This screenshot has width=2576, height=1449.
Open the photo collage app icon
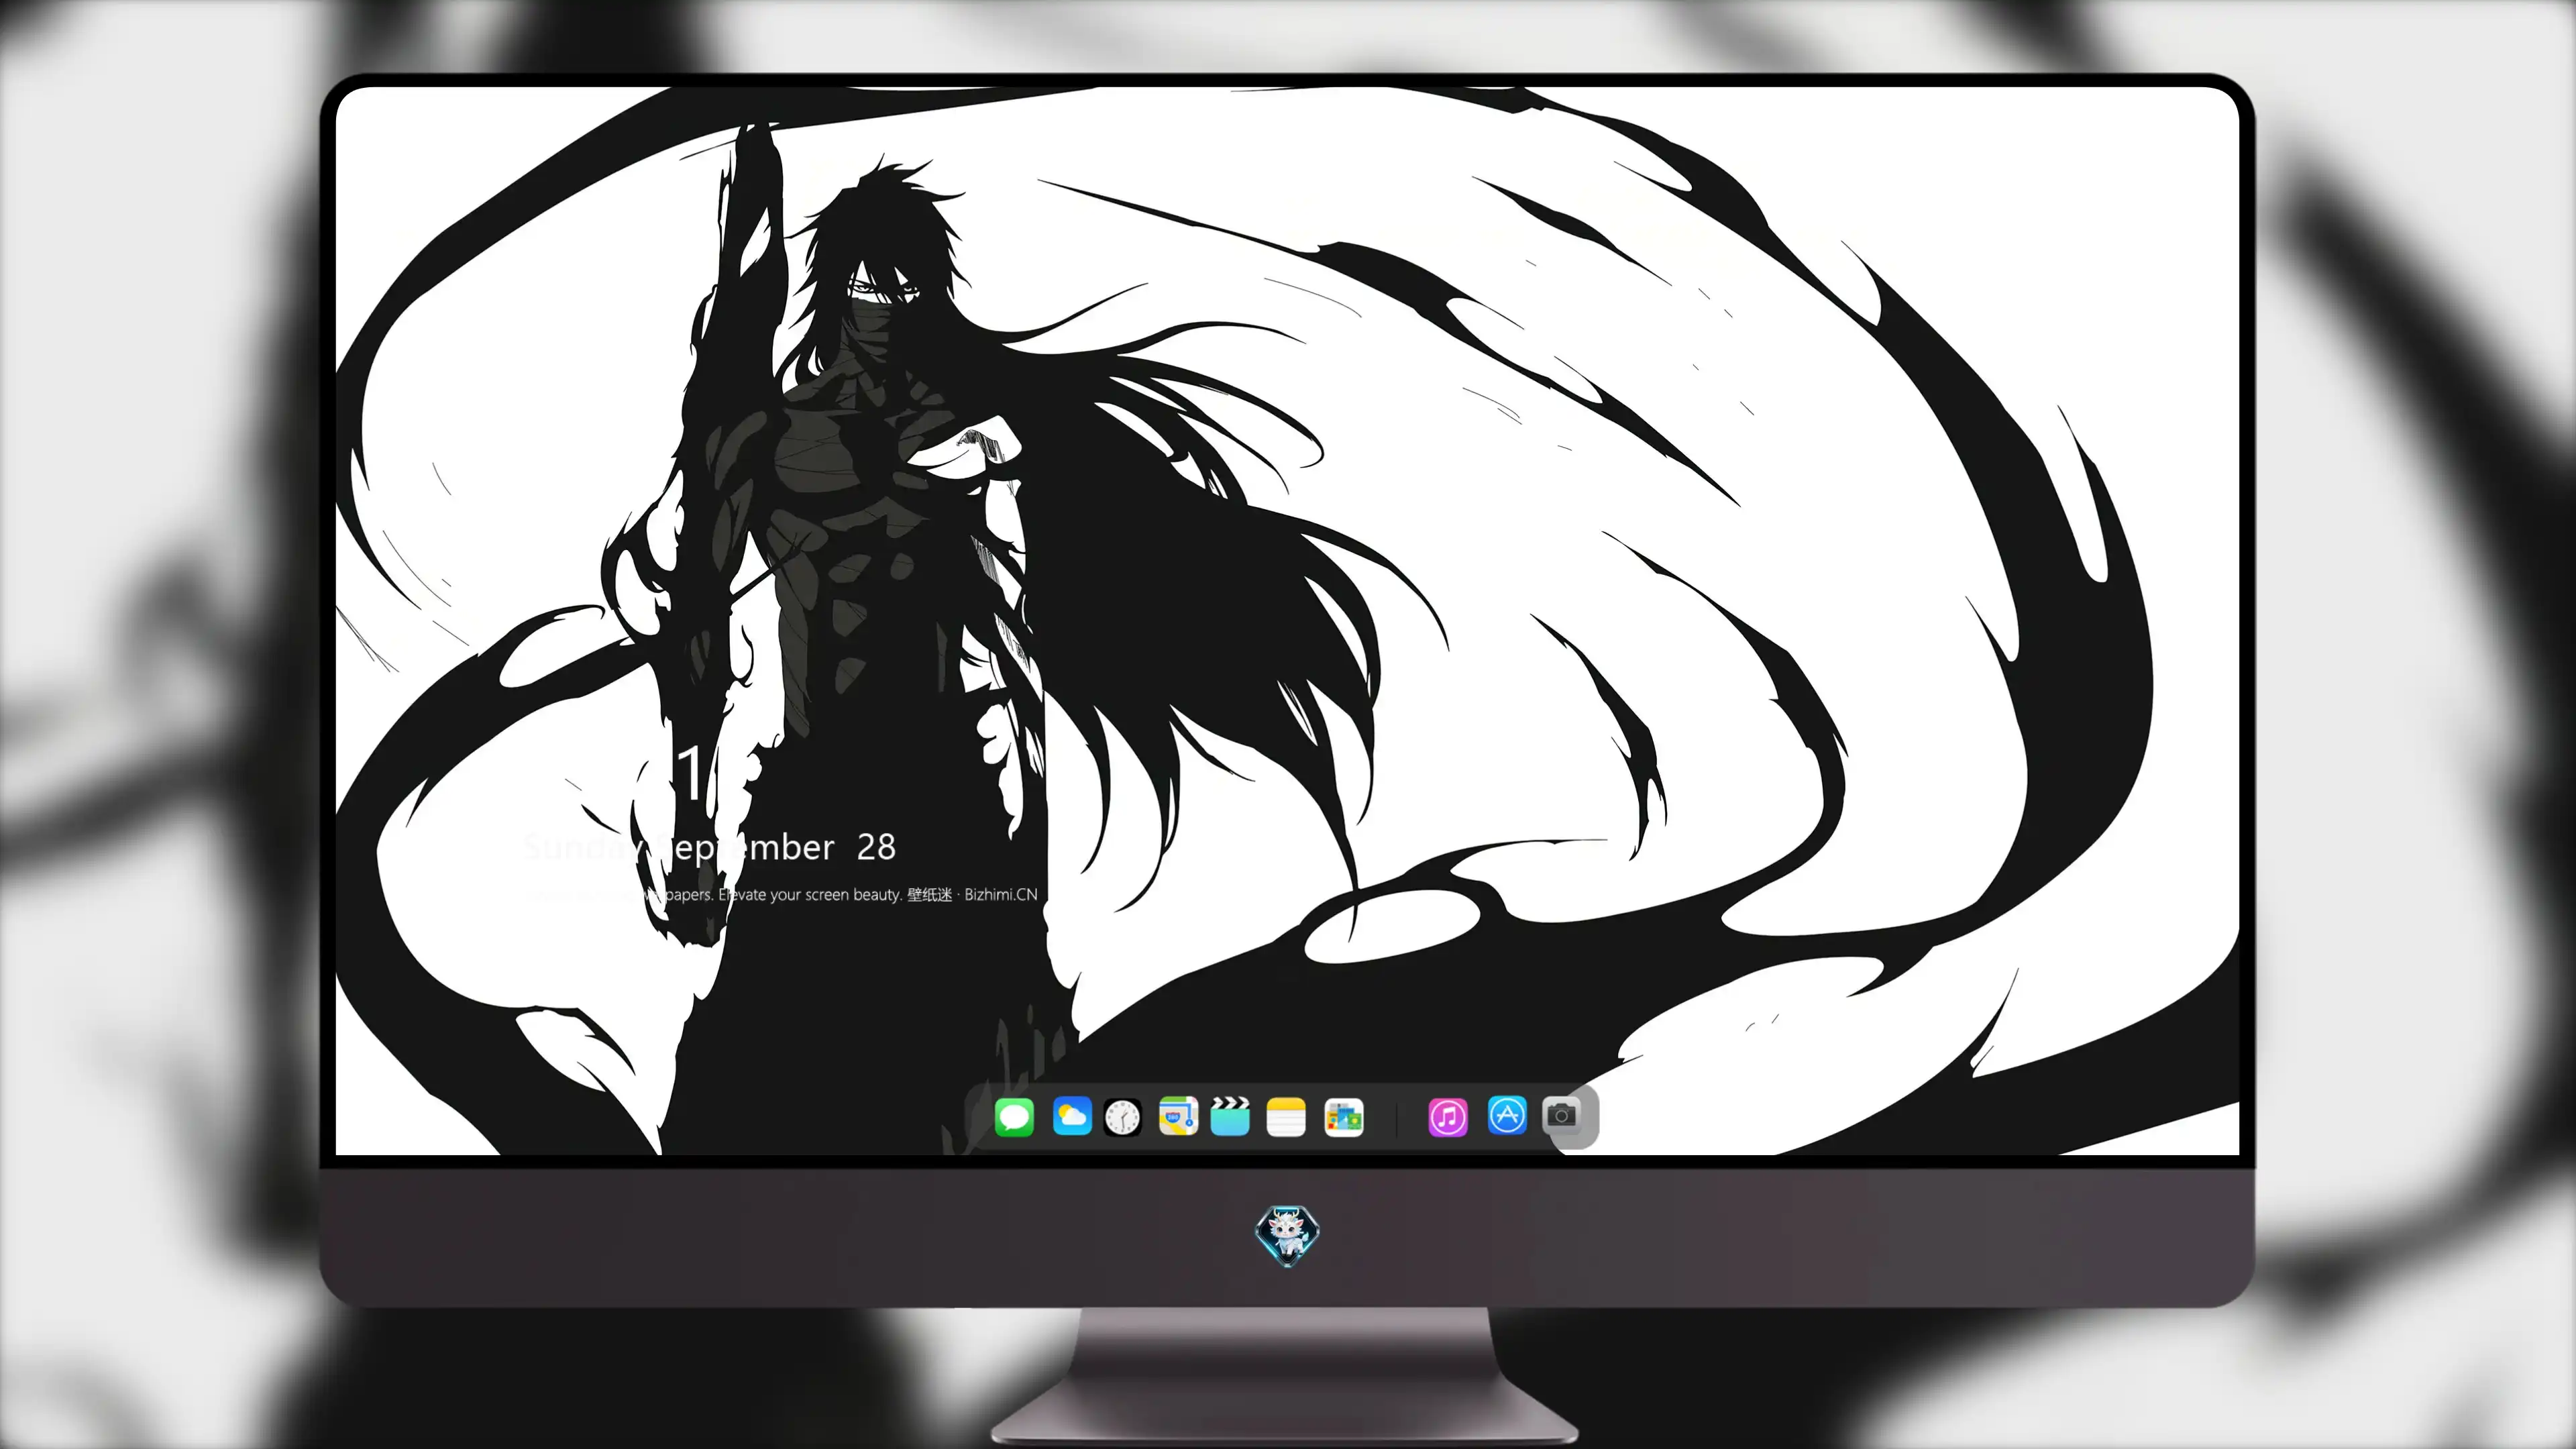pos(1344,1117)
